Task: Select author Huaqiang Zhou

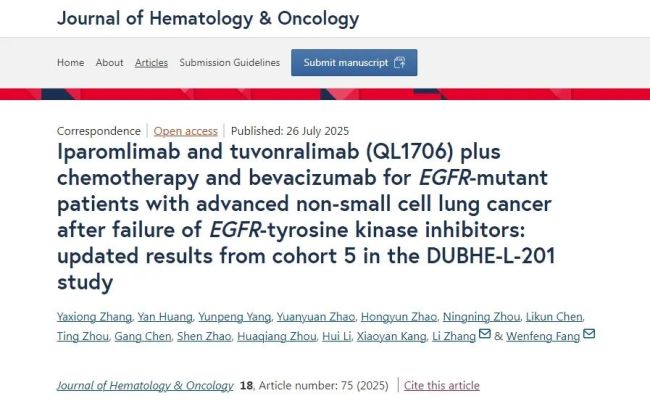Action: tap(276, 336)
